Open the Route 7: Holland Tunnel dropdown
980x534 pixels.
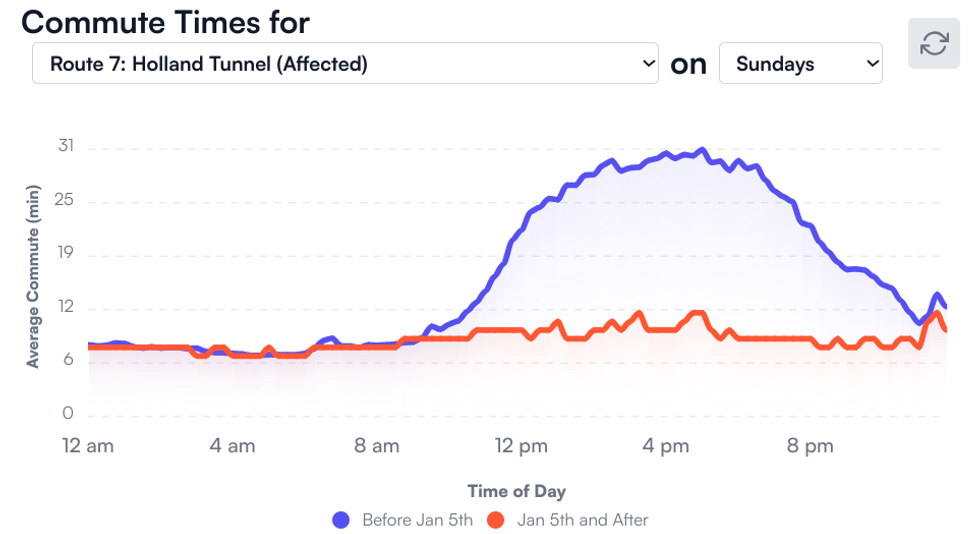(345, 64)
